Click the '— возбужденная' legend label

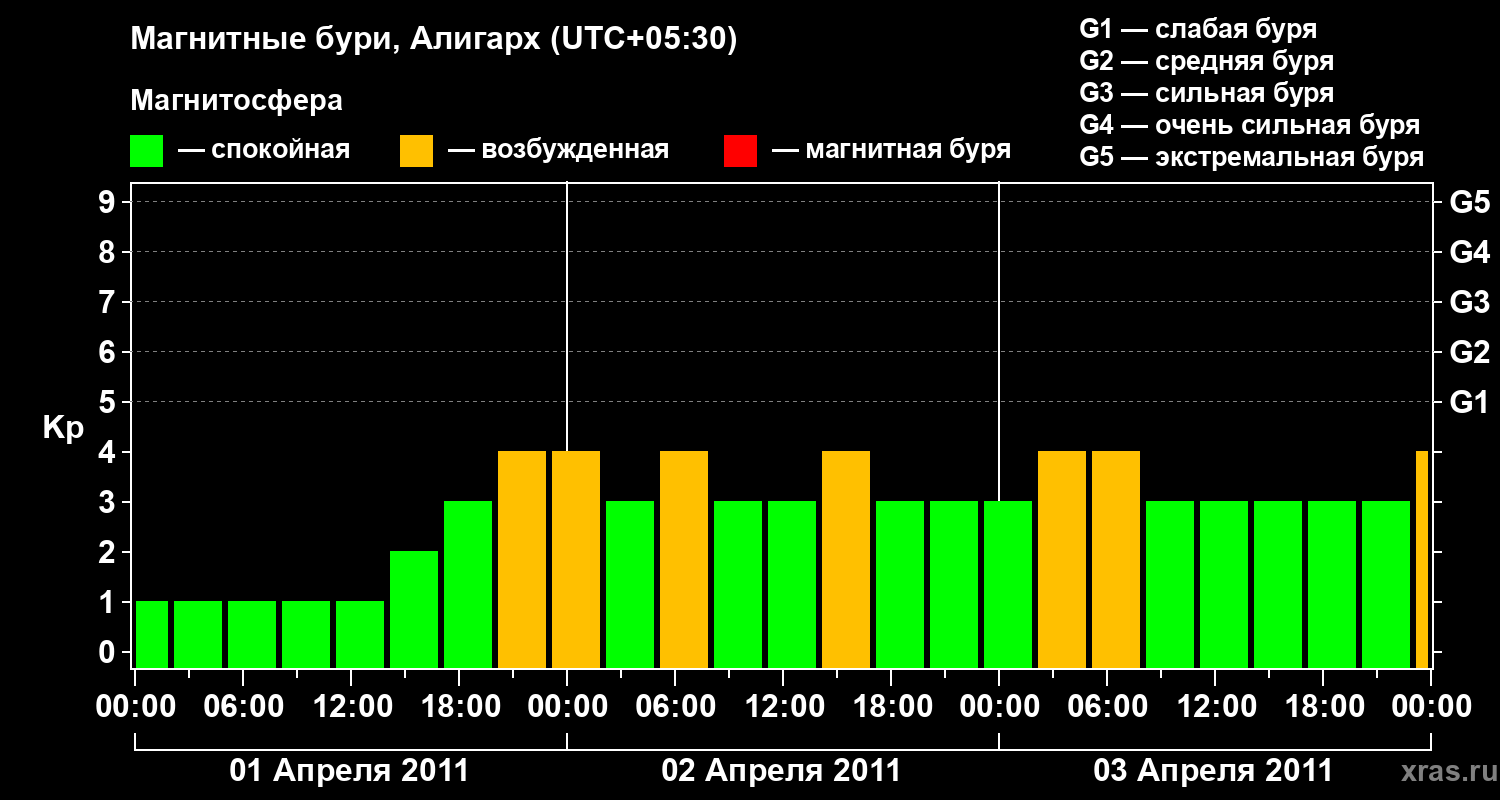[x=558, y=150]
